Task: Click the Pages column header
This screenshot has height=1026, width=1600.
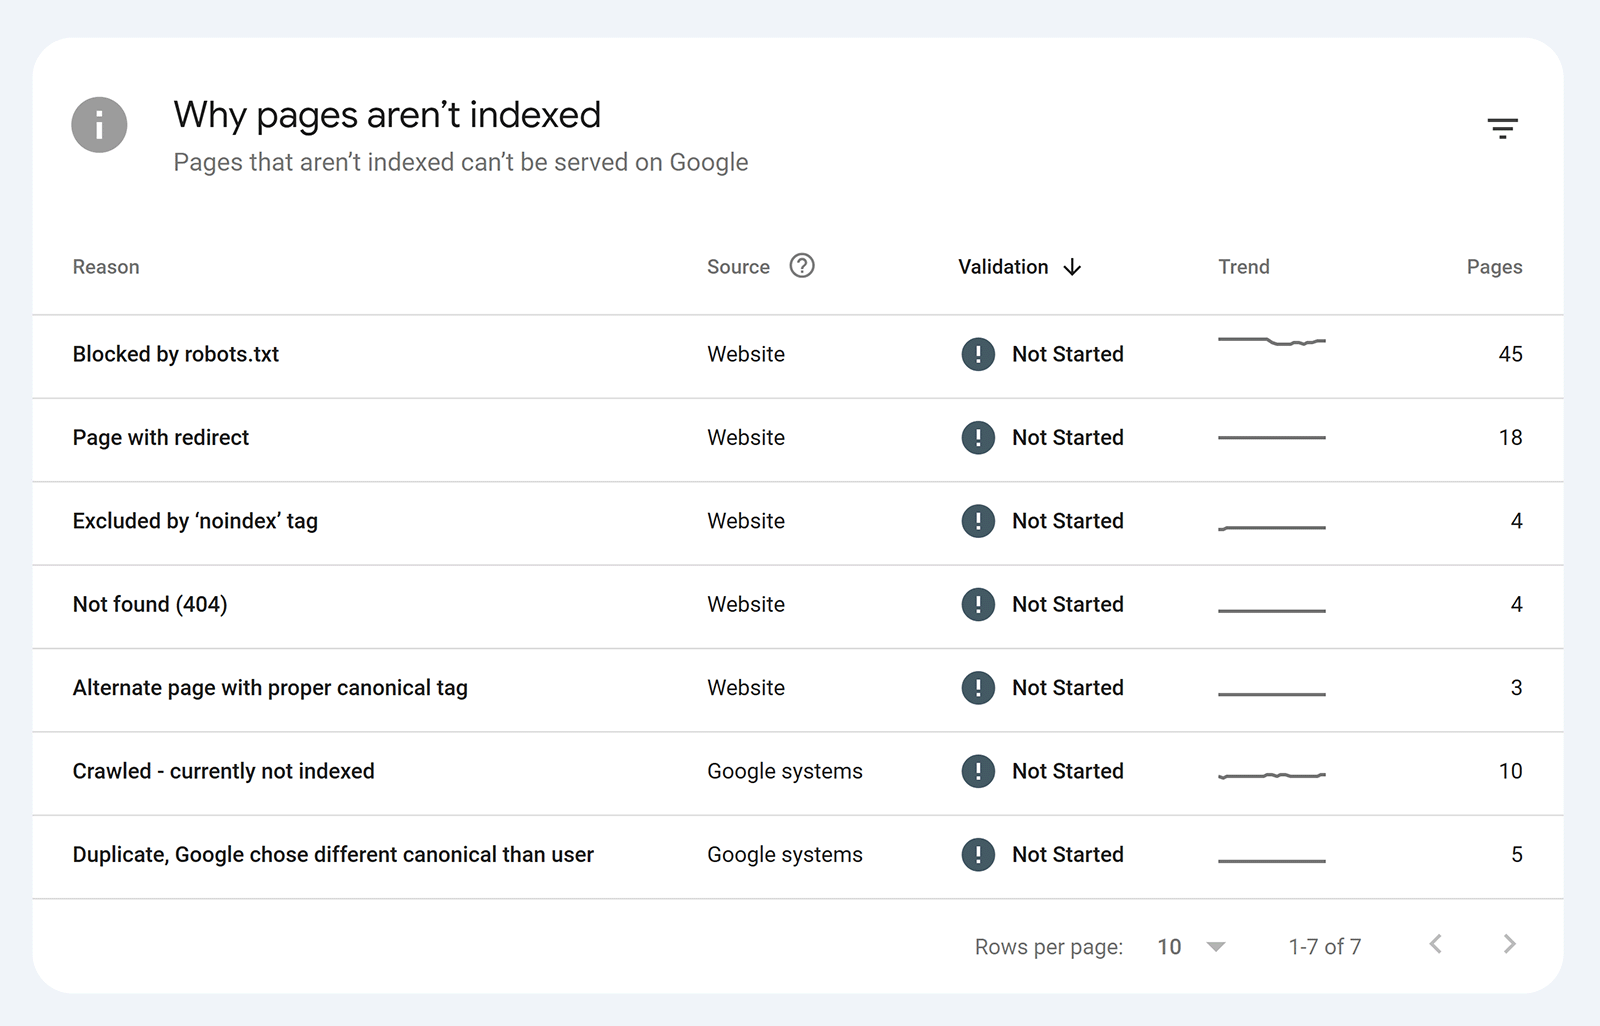Action: point(1494,266)
